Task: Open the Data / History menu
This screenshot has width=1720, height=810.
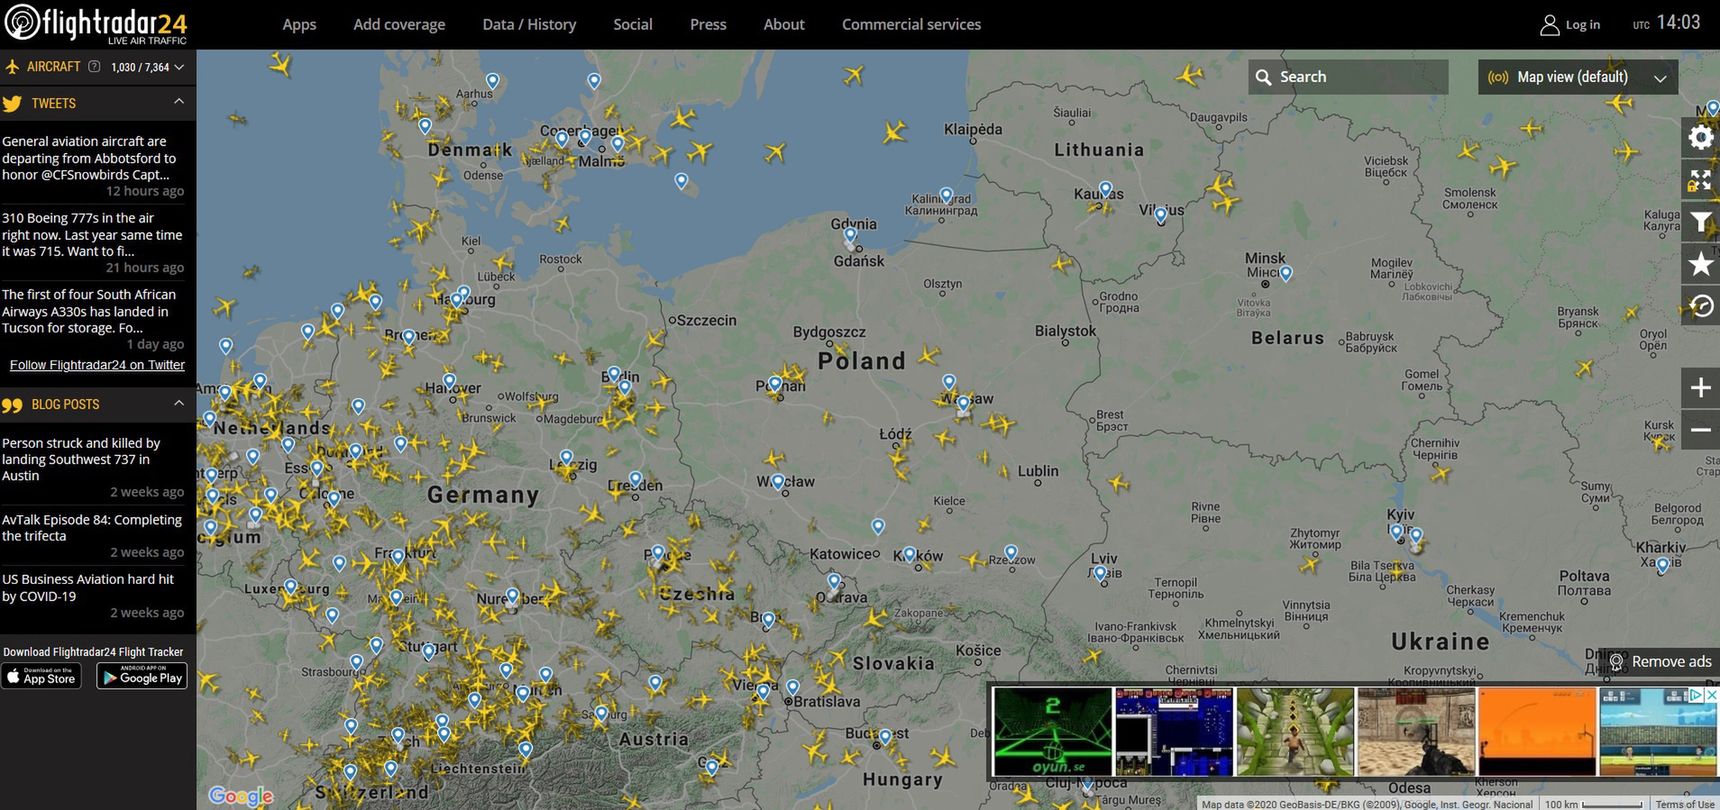Action: (529, 24)
